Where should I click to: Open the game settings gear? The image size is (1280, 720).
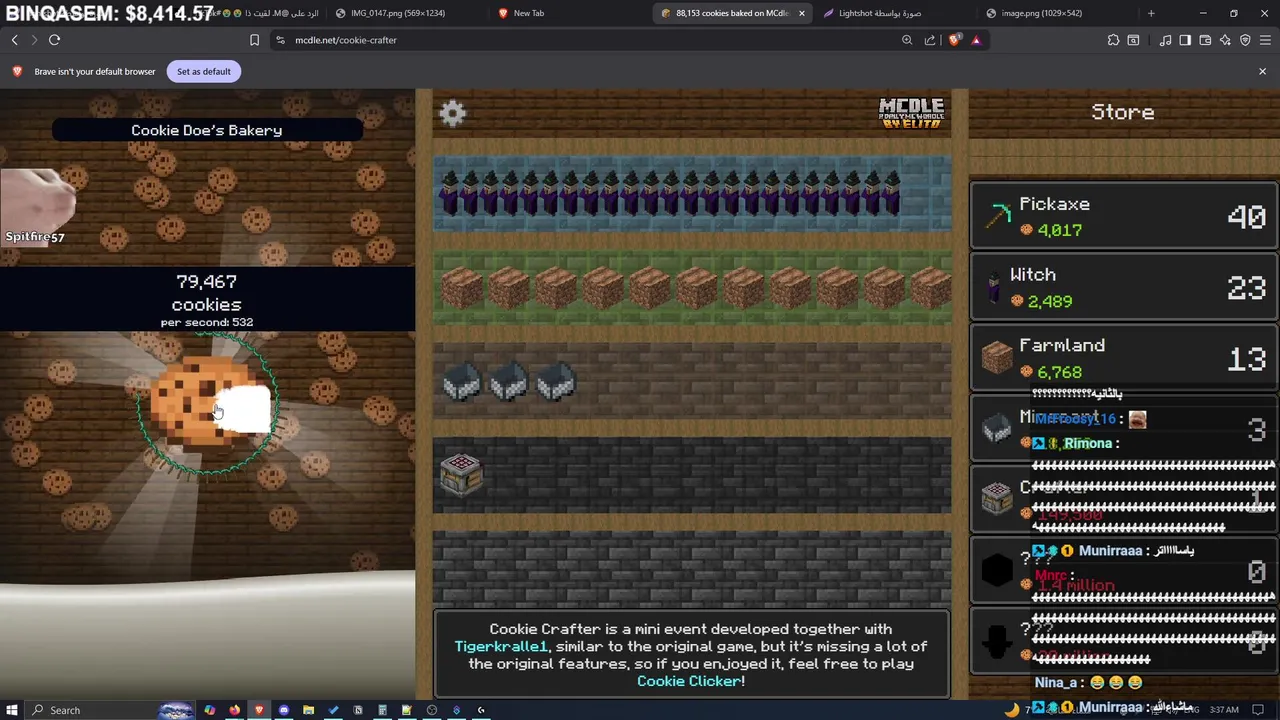[452, 113]
